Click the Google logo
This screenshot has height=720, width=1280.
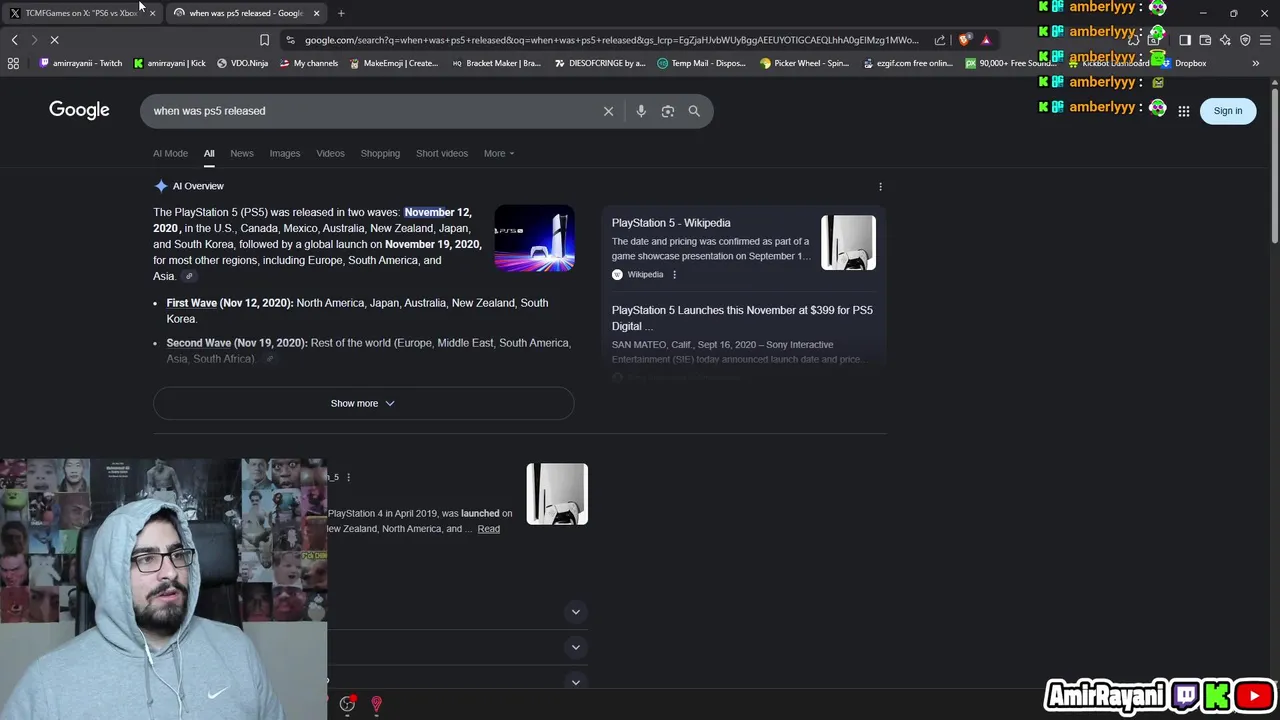(x=79, y=110)
